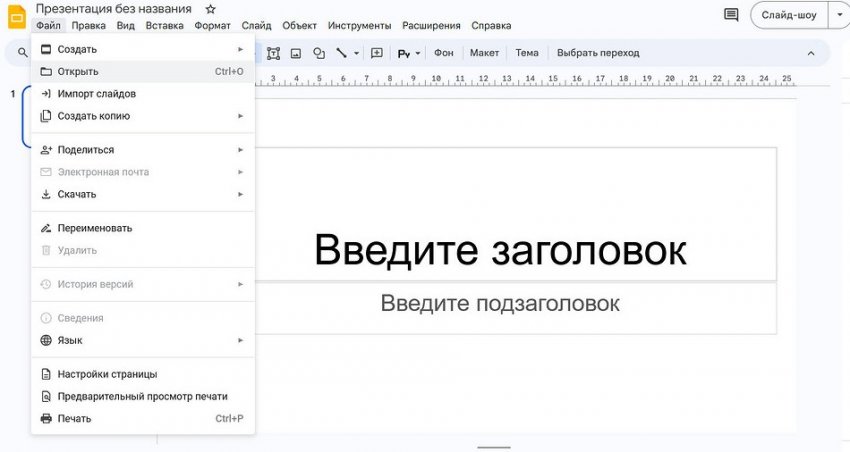This screenshot has height=452, width=850.
Task: Click the 'Выбрать переход' toolbar button
Action: click(x=598, y=53)
